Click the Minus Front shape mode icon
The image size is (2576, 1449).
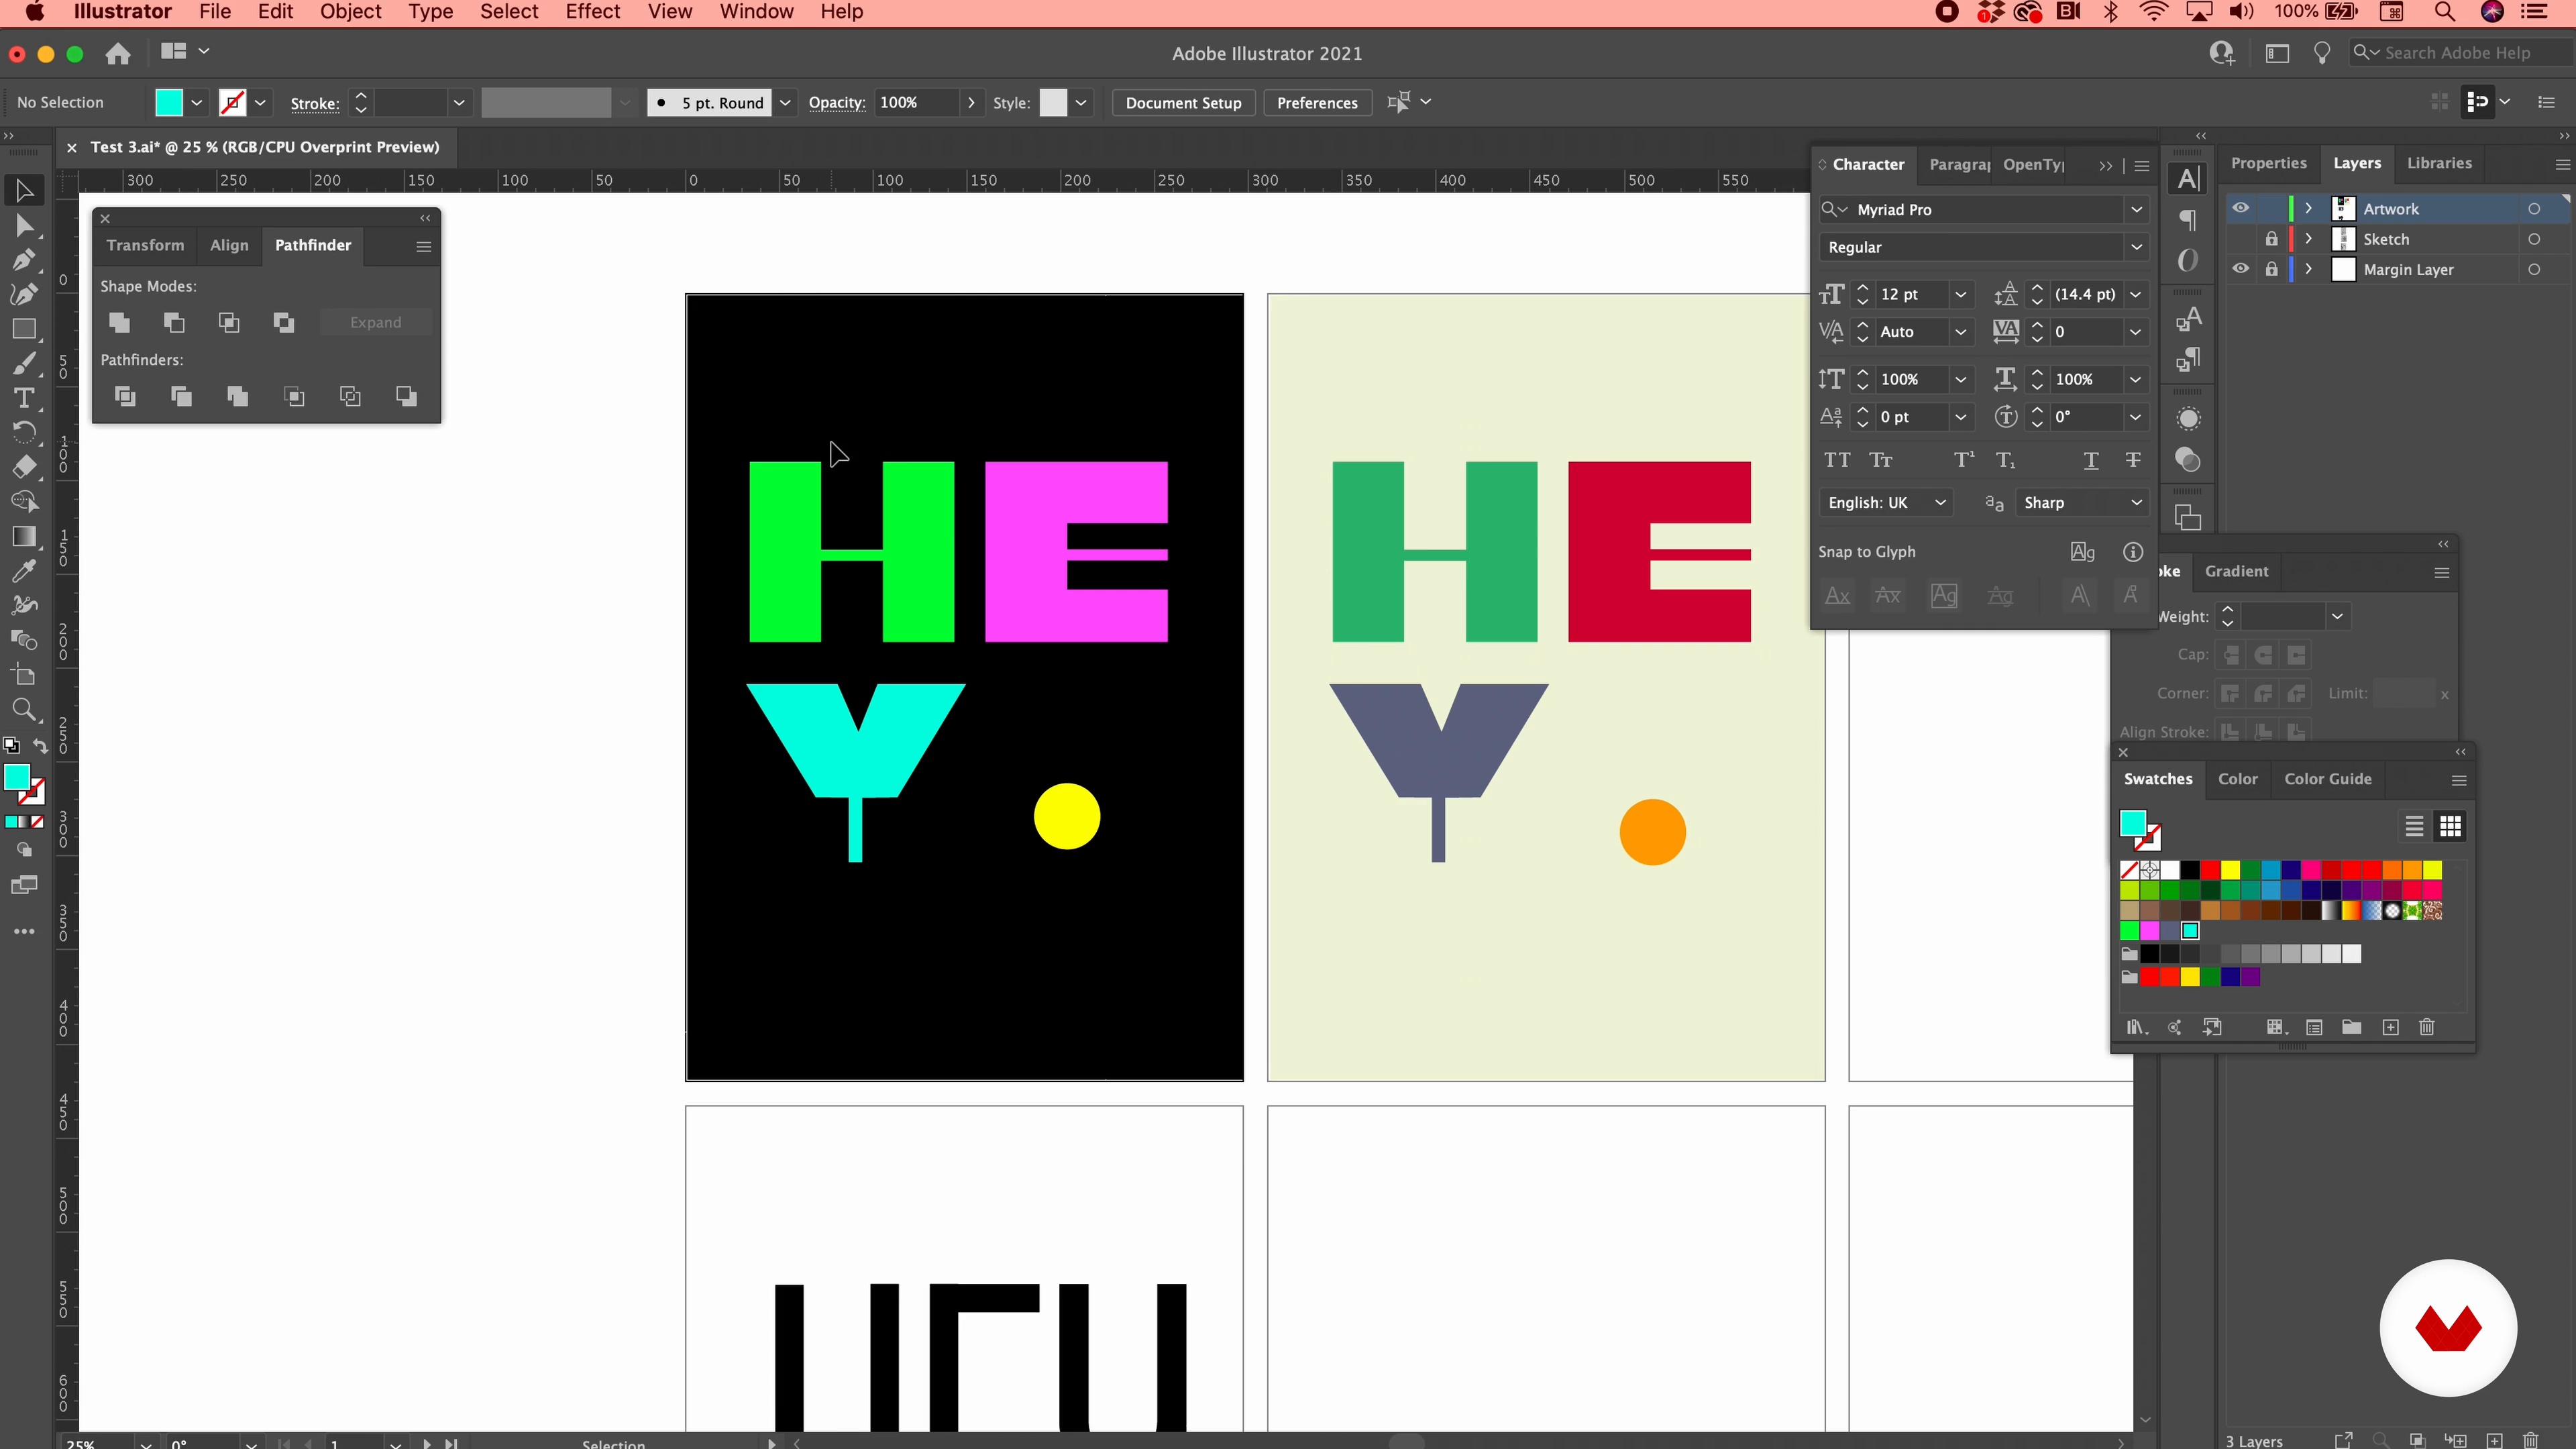[174, 322]
